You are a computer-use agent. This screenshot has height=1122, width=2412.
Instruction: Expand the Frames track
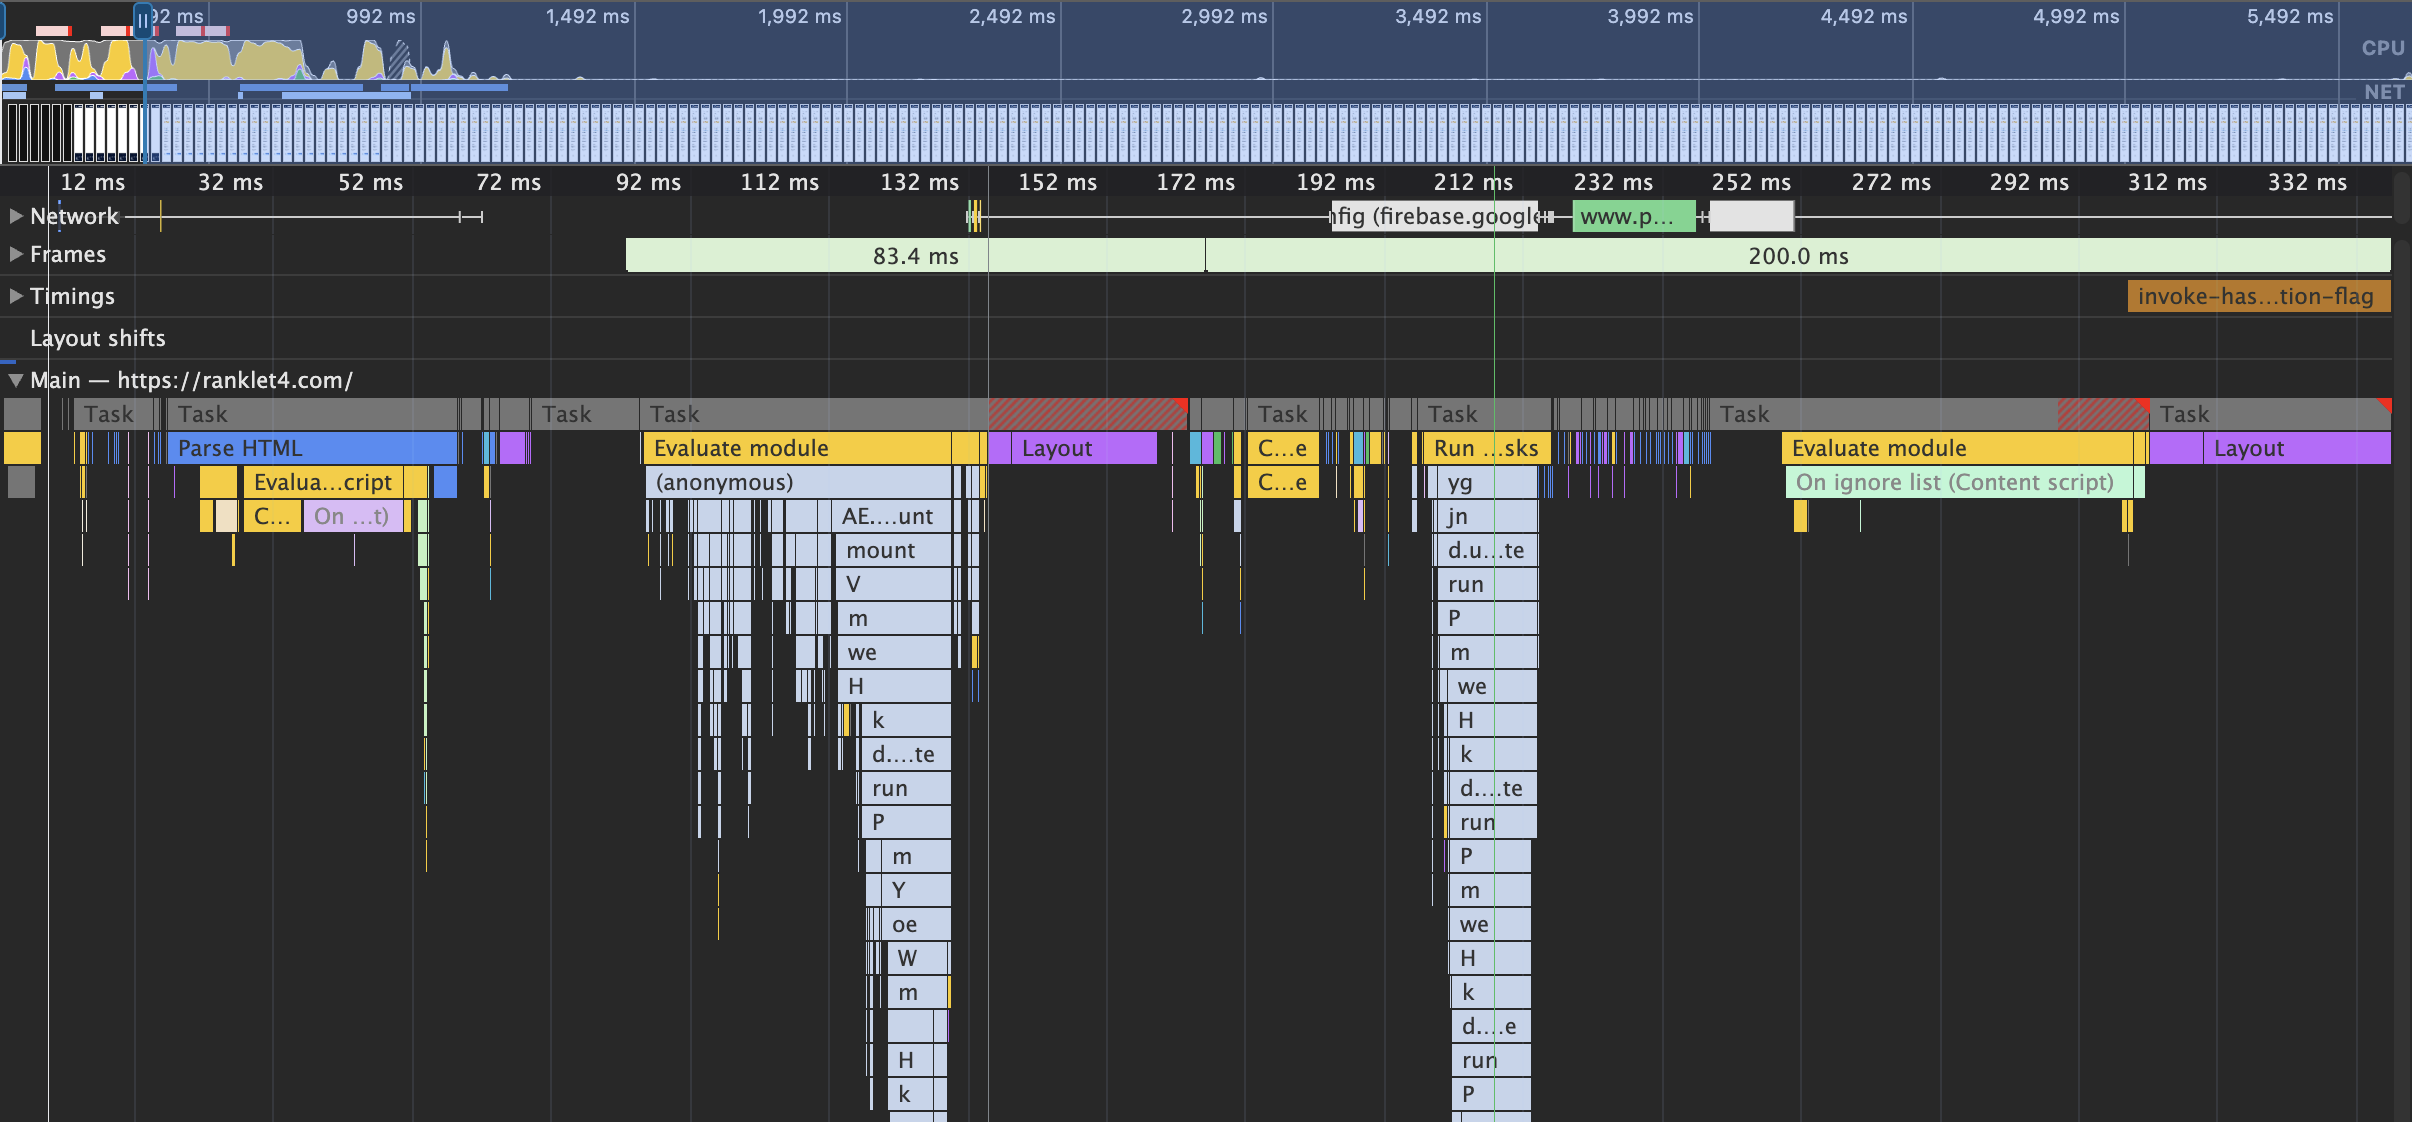pos(16,254)
